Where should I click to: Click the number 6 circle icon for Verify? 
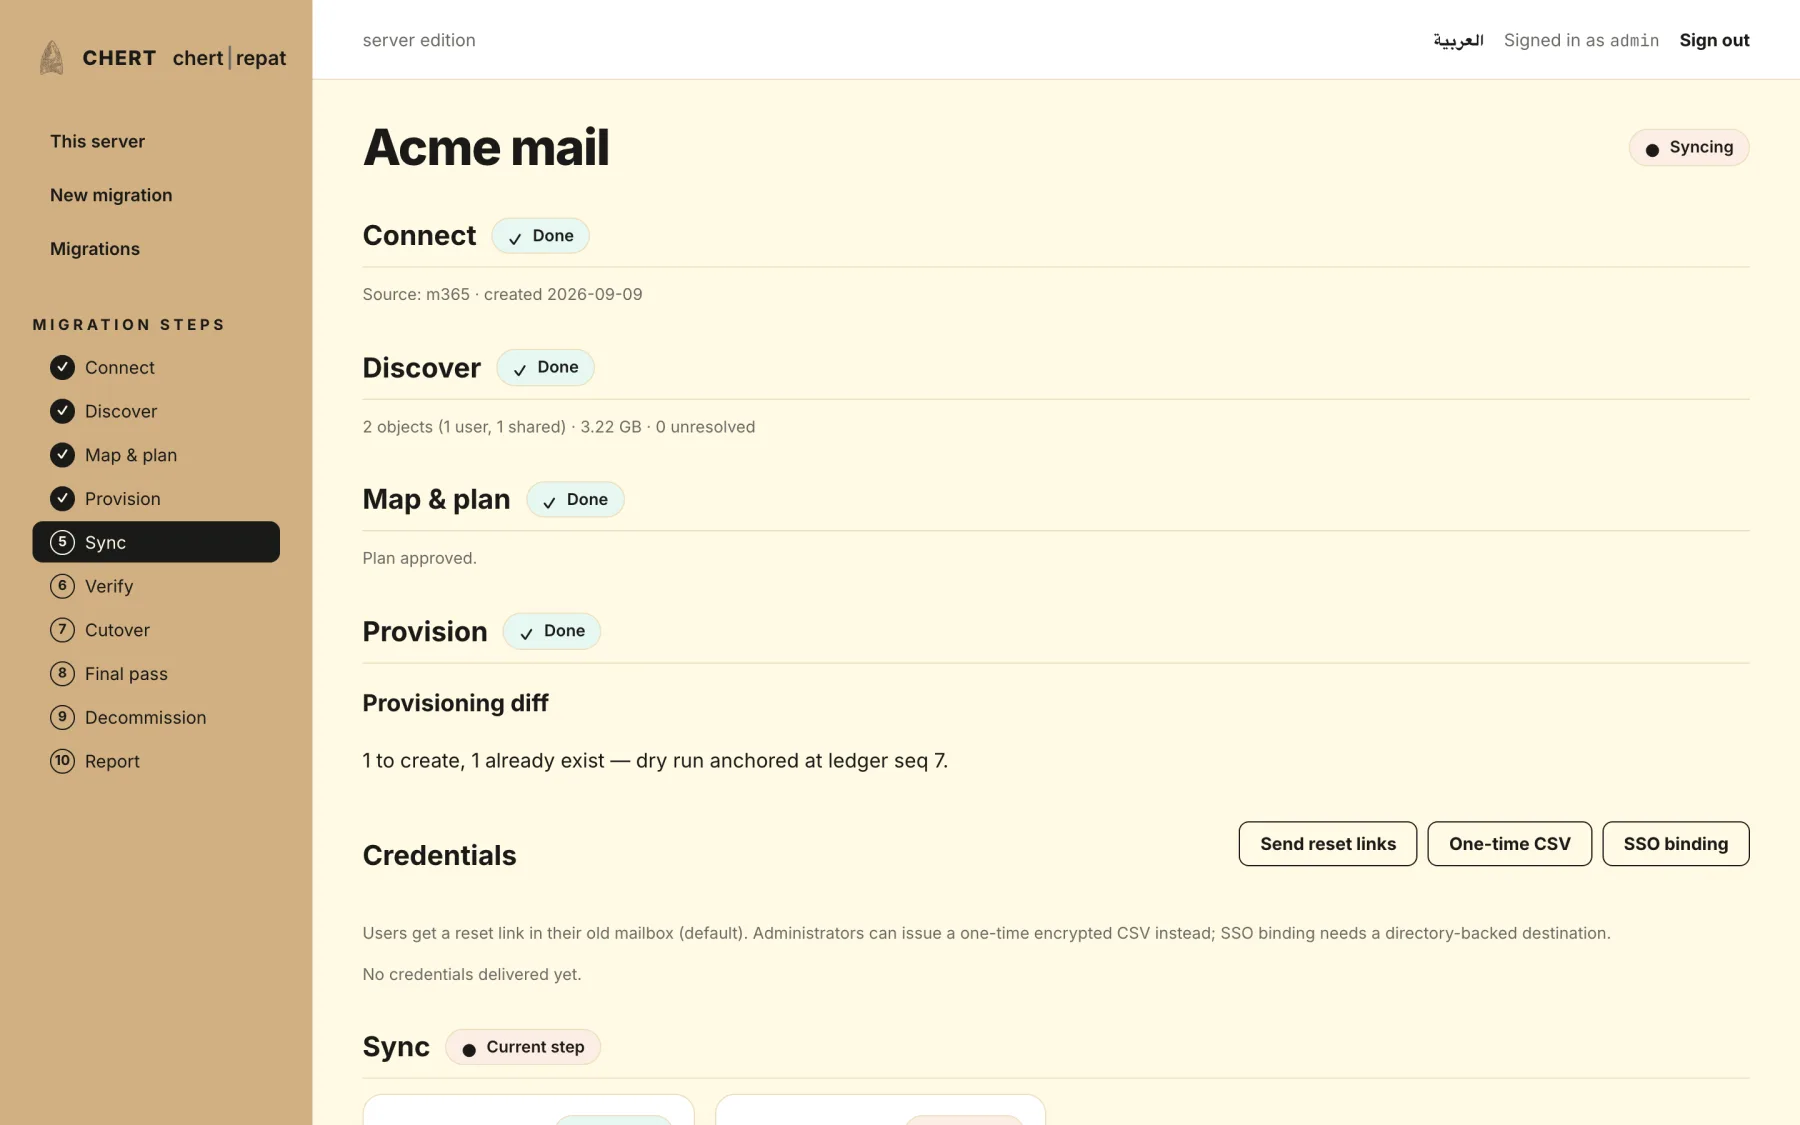click(x=62, y=586)
